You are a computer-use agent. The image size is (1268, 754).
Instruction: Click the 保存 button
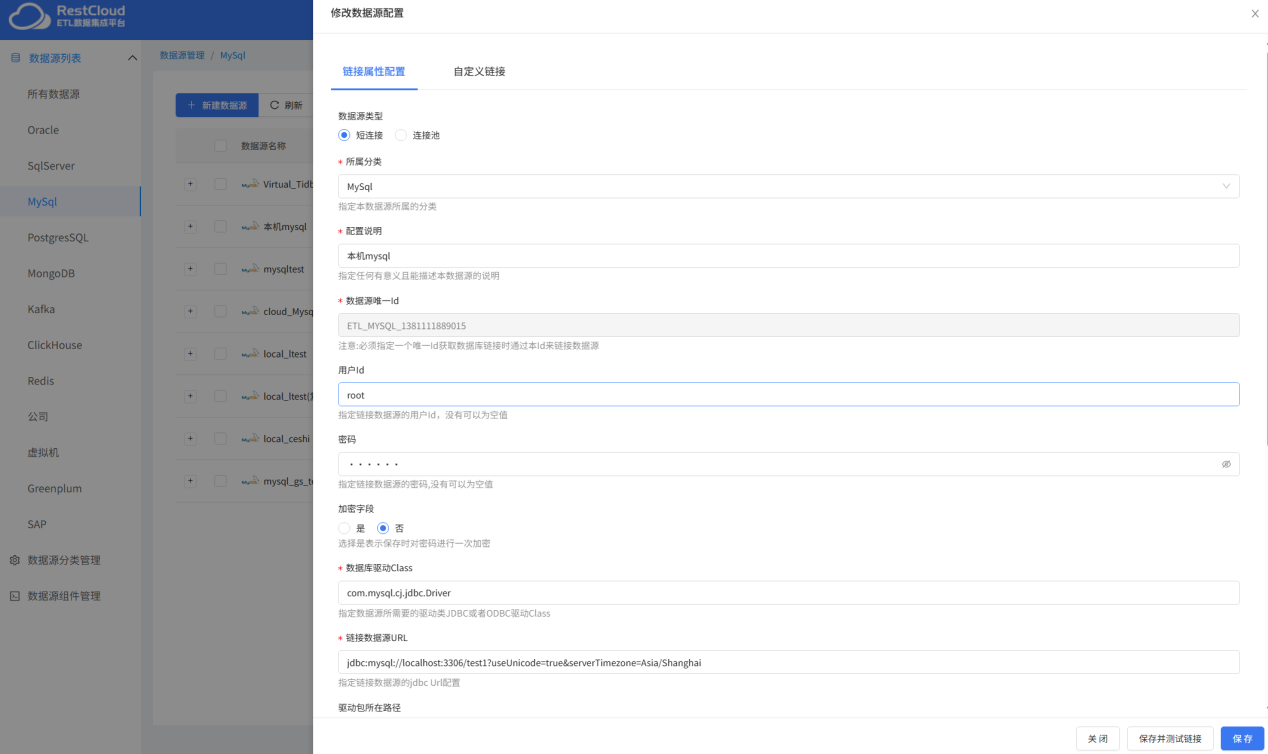1243,738
